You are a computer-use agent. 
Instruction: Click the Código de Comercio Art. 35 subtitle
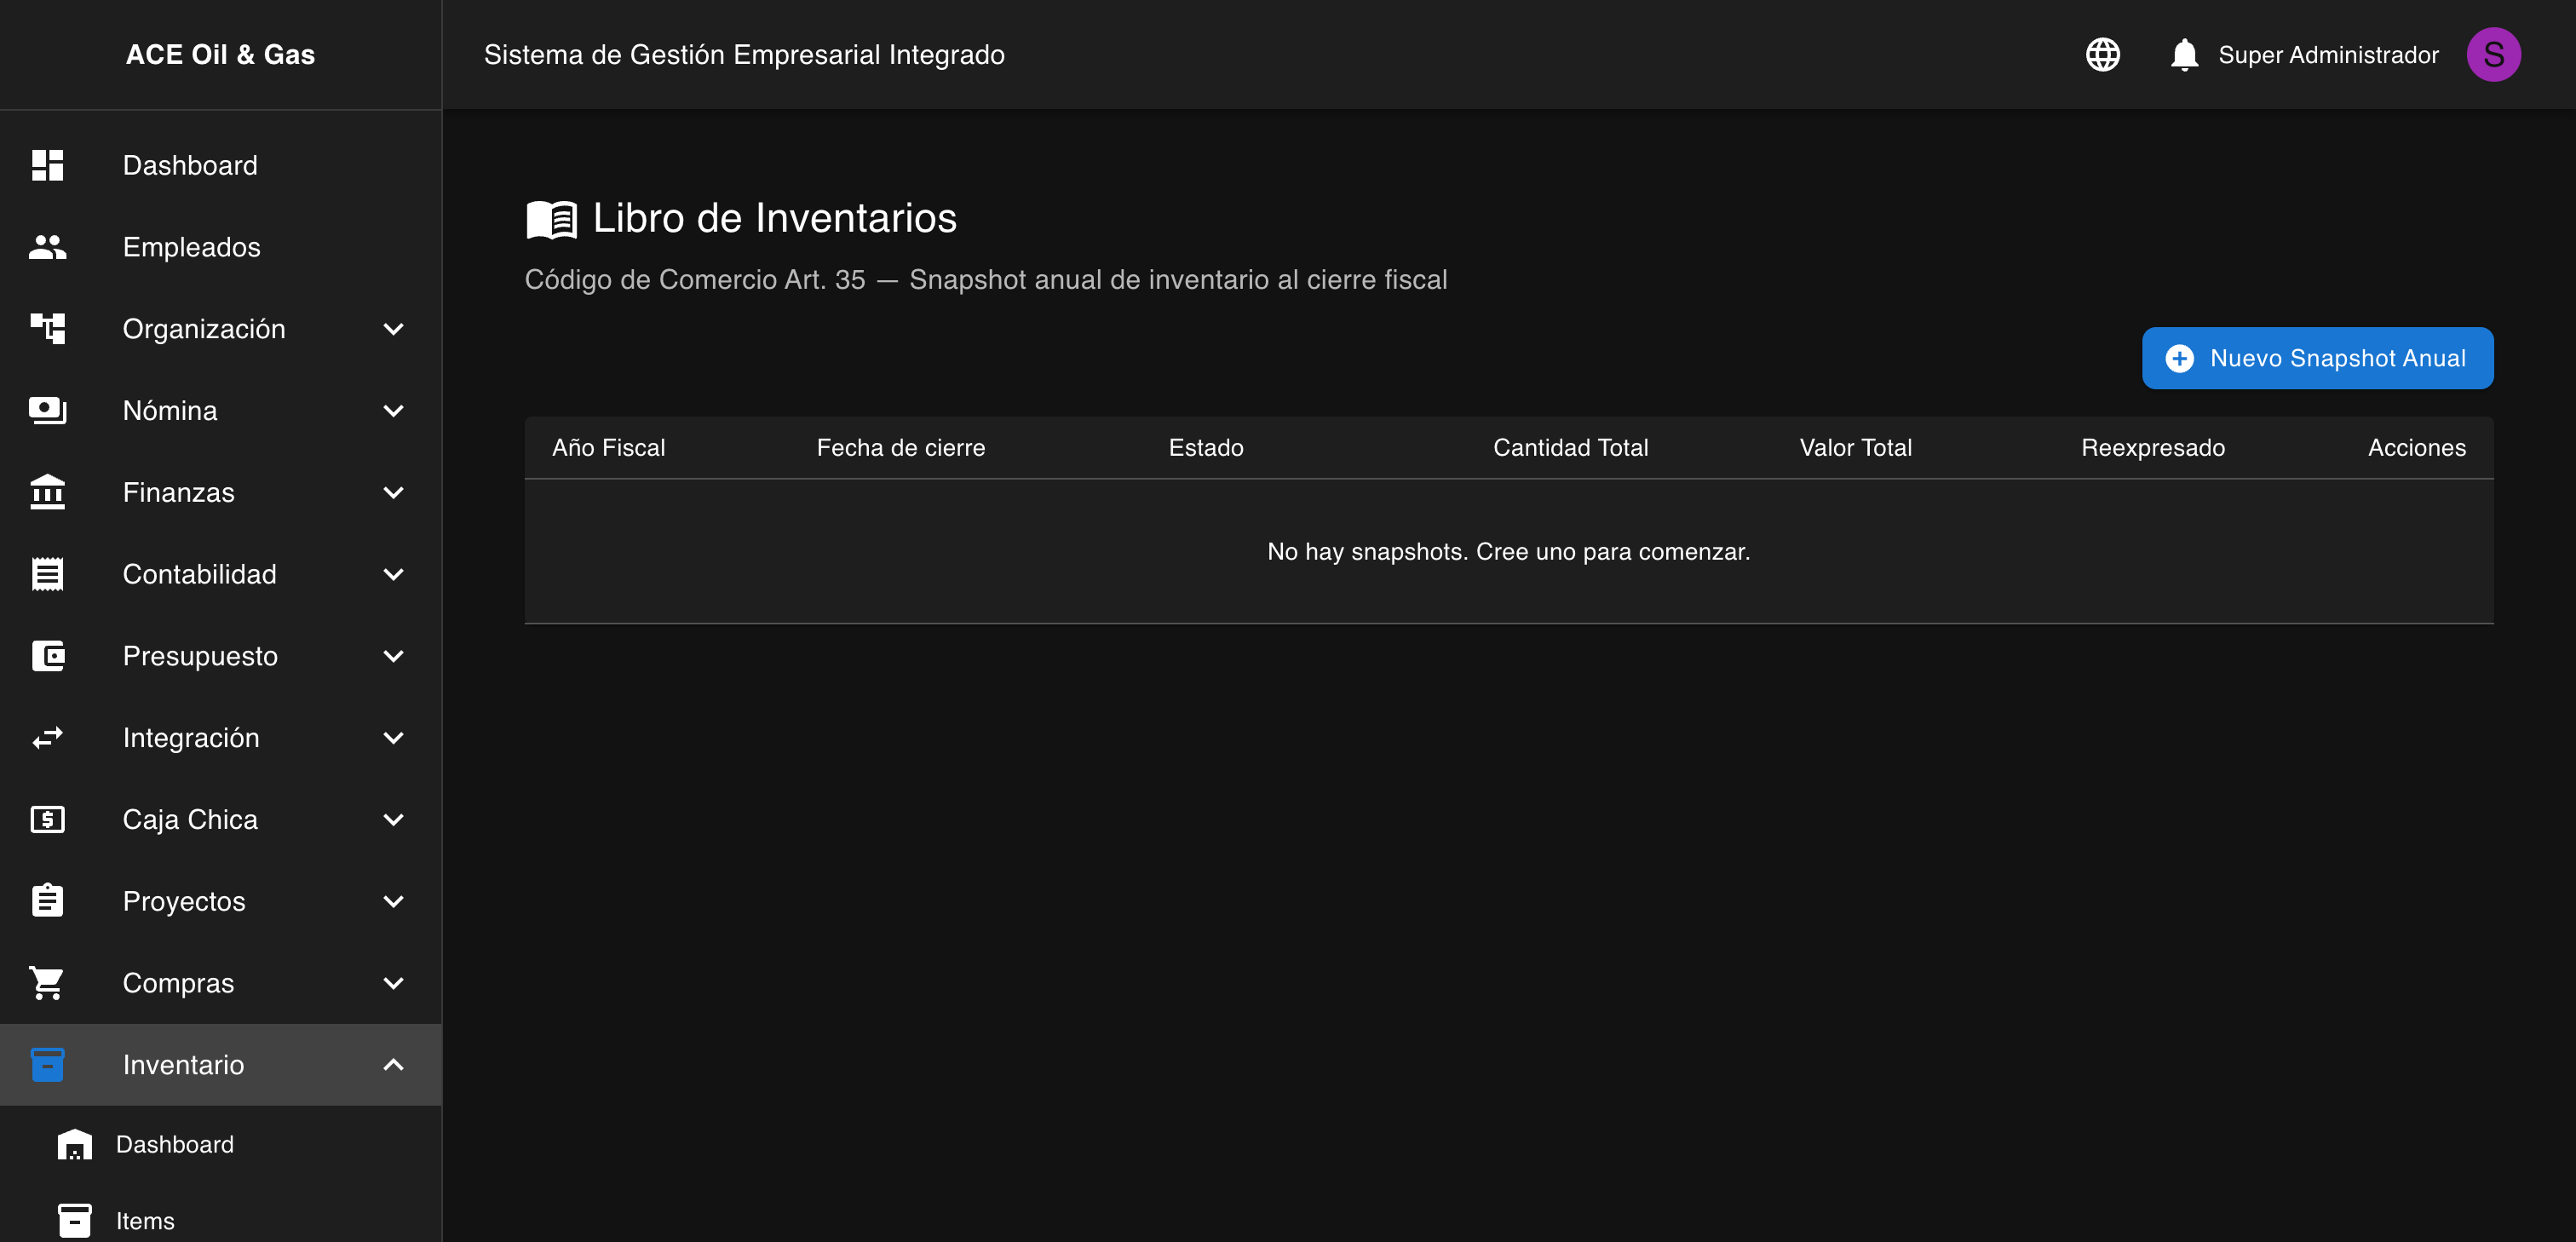985,279
